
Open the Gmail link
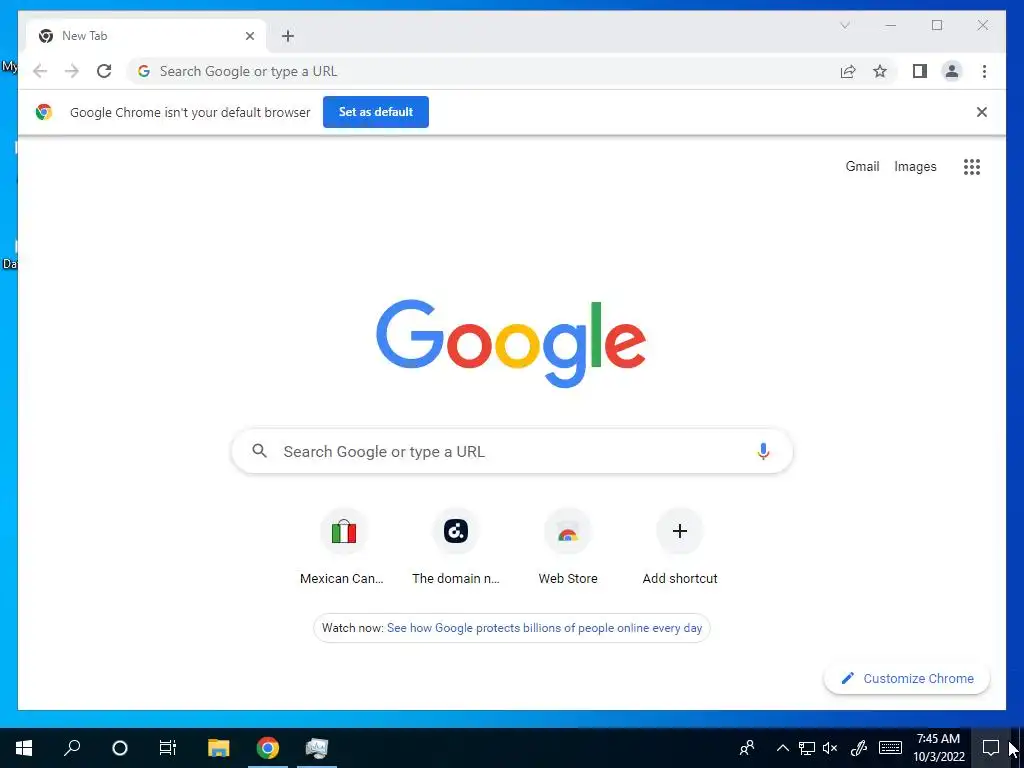point(862,167)
